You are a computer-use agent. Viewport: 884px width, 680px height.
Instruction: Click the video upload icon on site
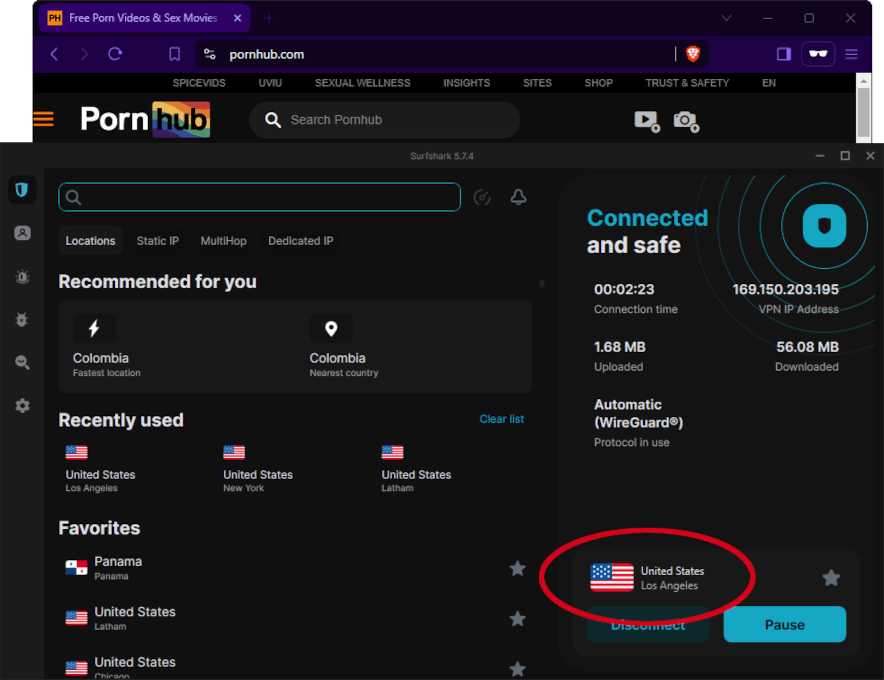click(647, 121)
